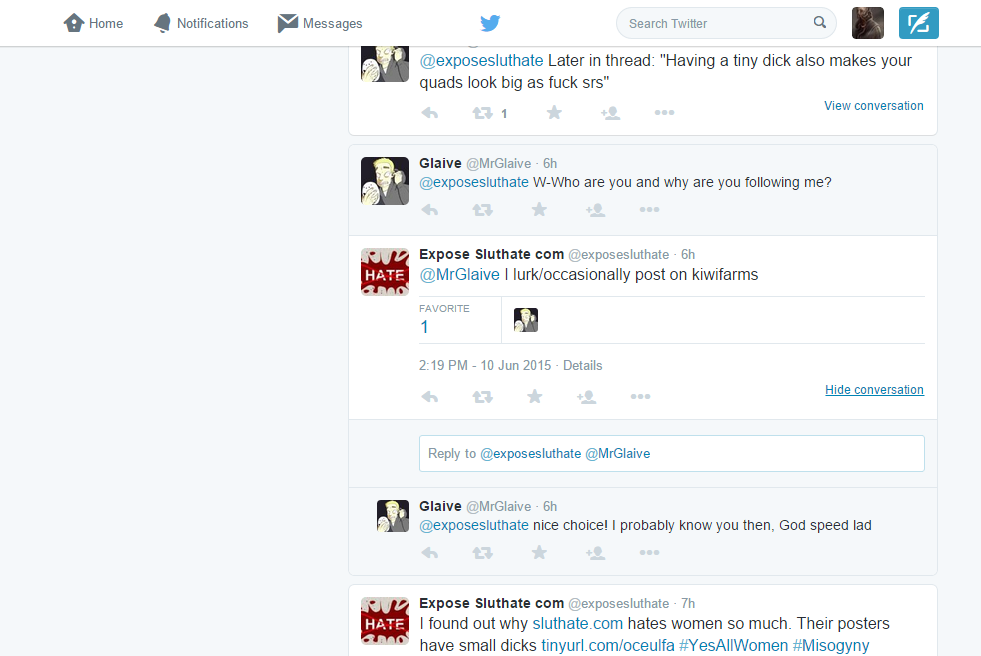
Task: Favorite the 'Later in thread' tweet
Action: [x=554, y=113]
